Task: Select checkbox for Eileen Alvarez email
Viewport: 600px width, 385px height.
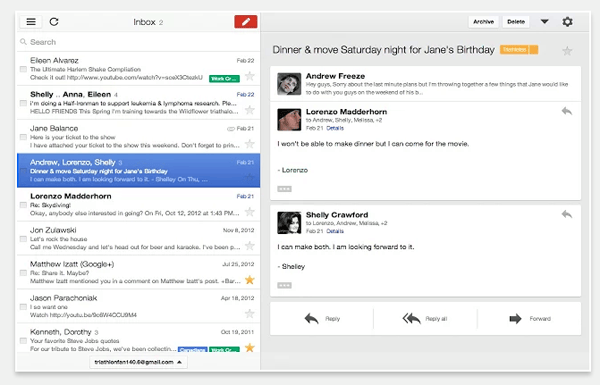Action: click(23, 69)
